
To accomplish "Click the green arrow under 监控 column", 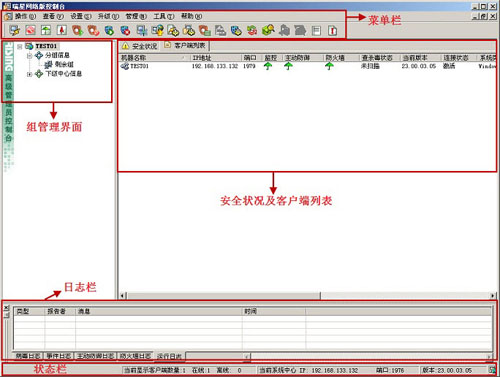I will tap(268, 66).
